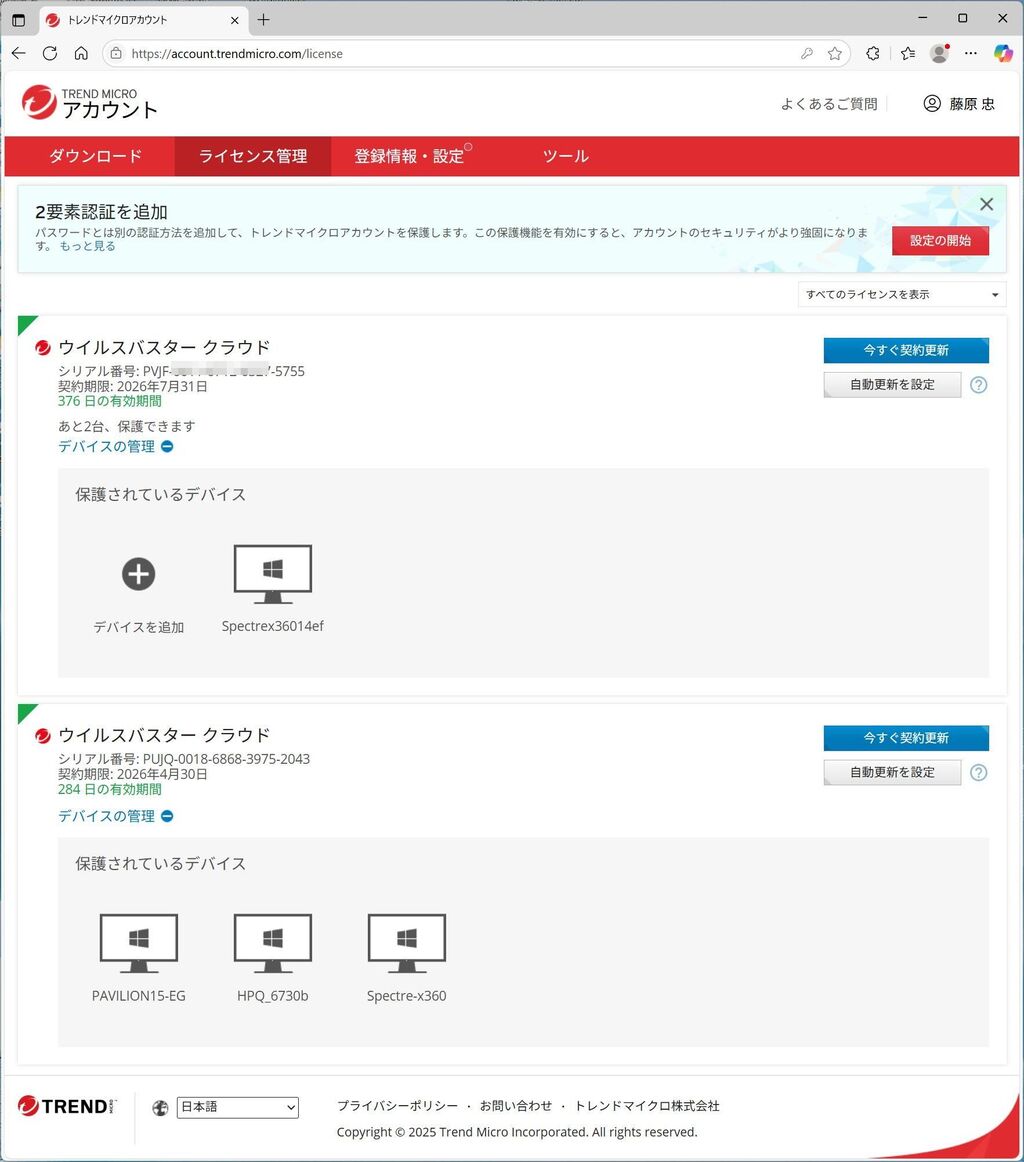Click the address bar URL field

point(459,53)
